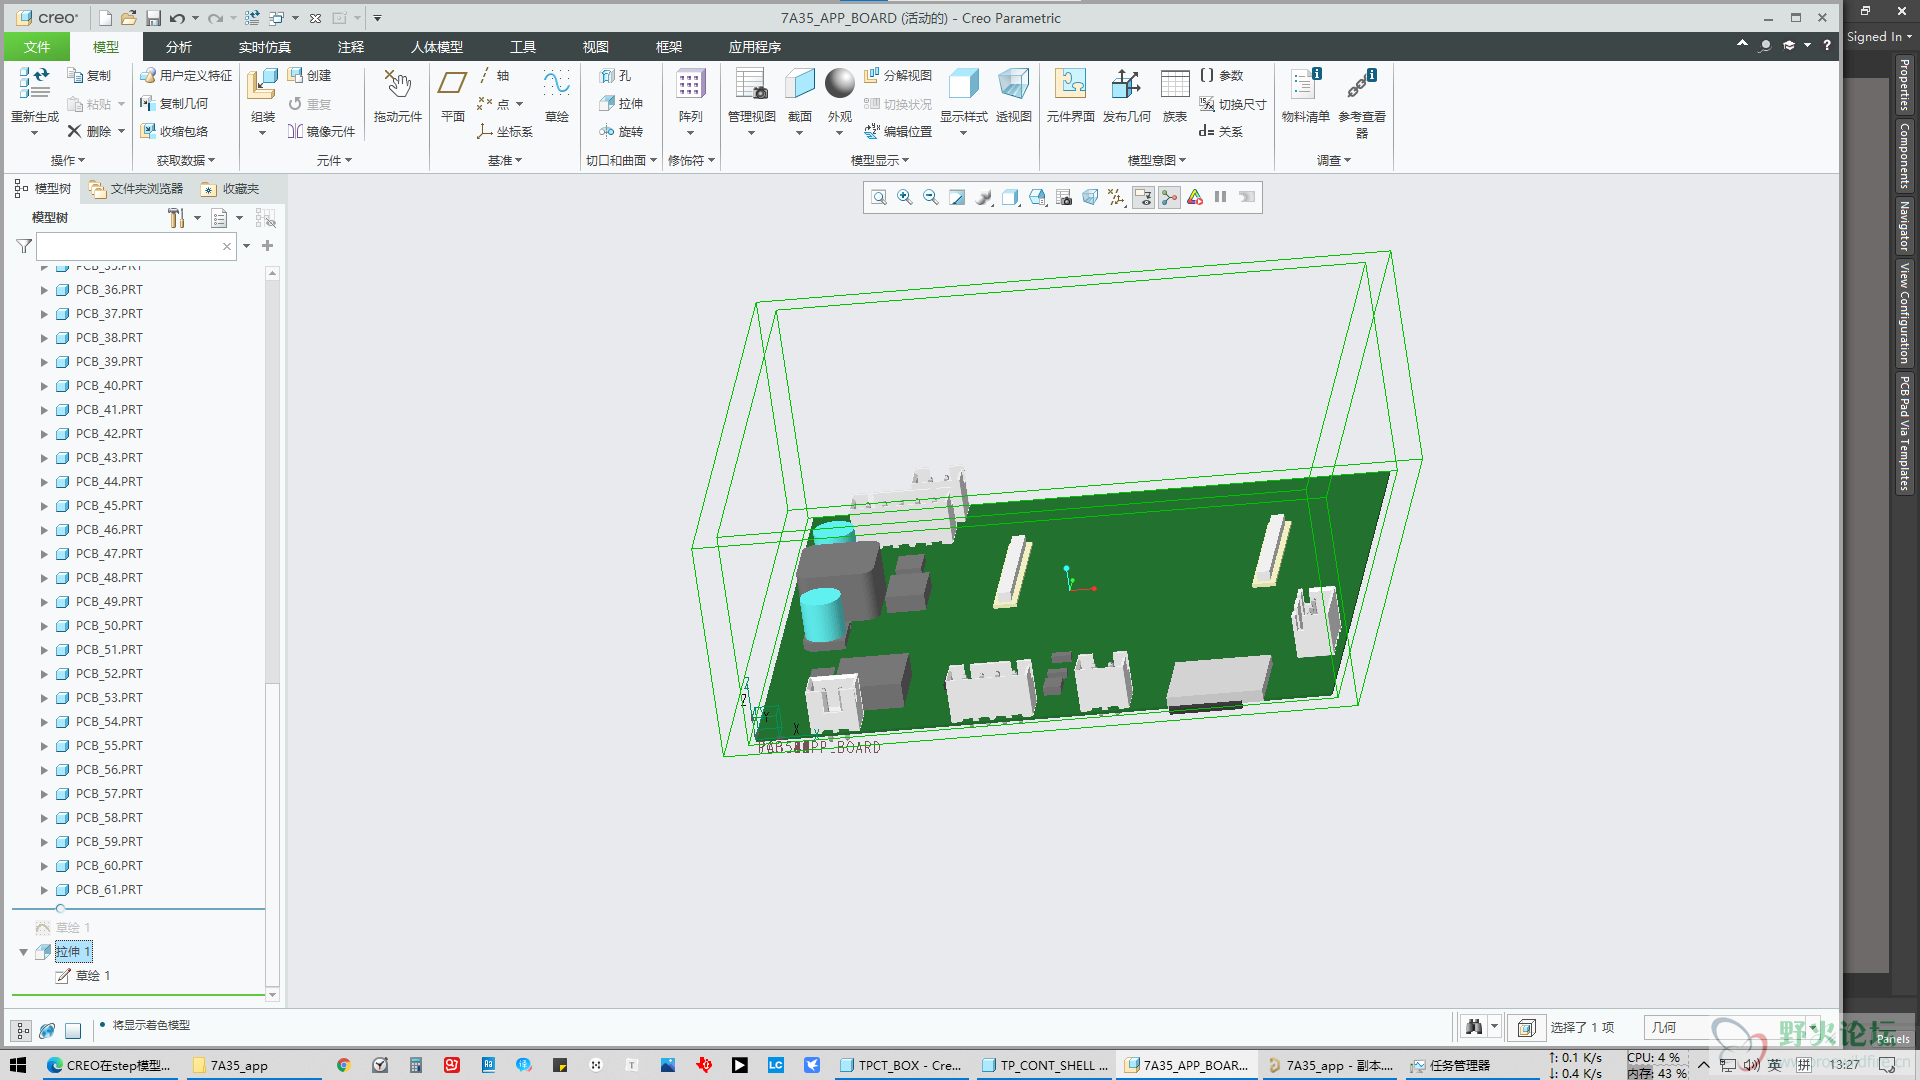Expand PCB_45.PRT tree node
The height and width of the screenshot is (1080, 1920).
[44, 506]
